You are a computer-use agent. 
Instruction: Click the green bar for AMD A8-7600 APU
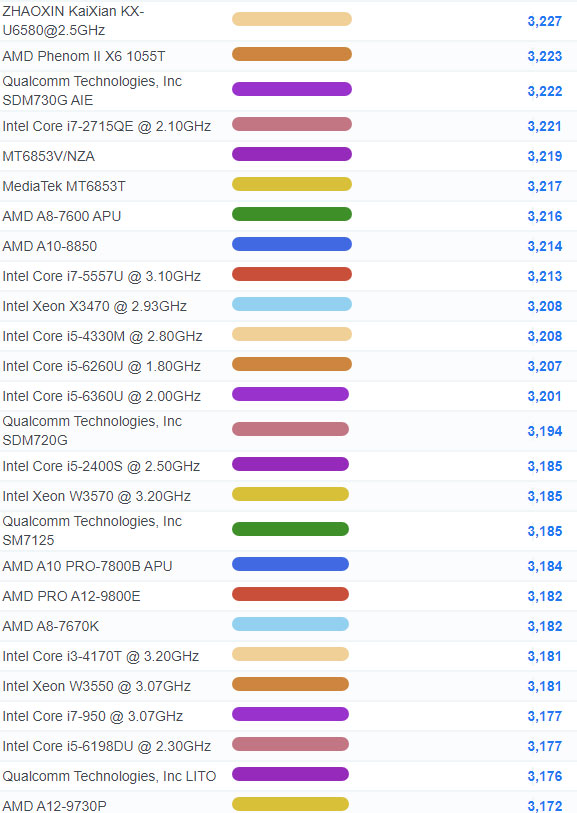(x=292, y=214)
